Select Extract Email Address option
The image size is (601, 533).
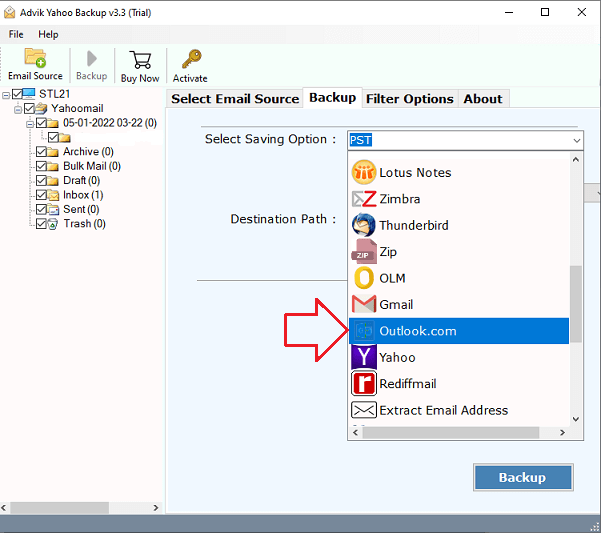tap(458, 410)
